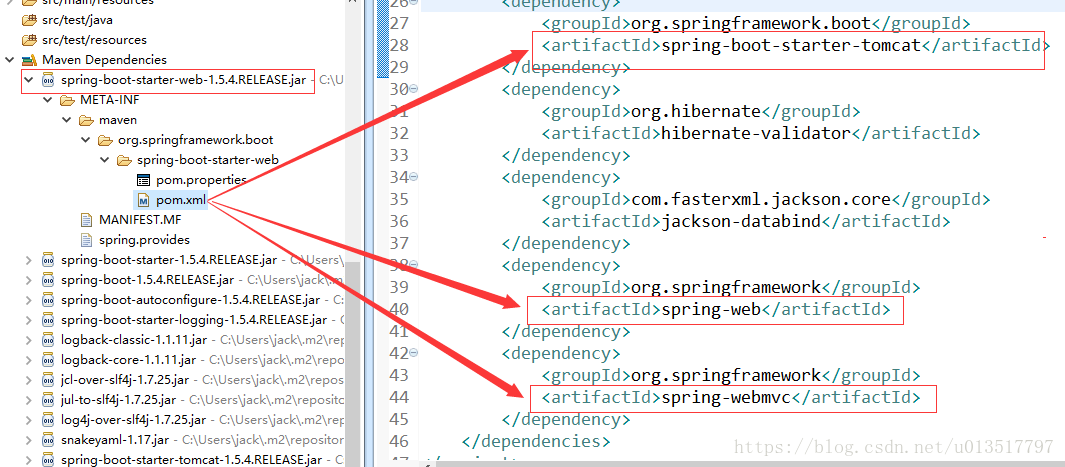The width and height of the screenshot is (1065, 467).
Task: Collapse the Maven Dependencies node
Action: (x=10, y=60)
